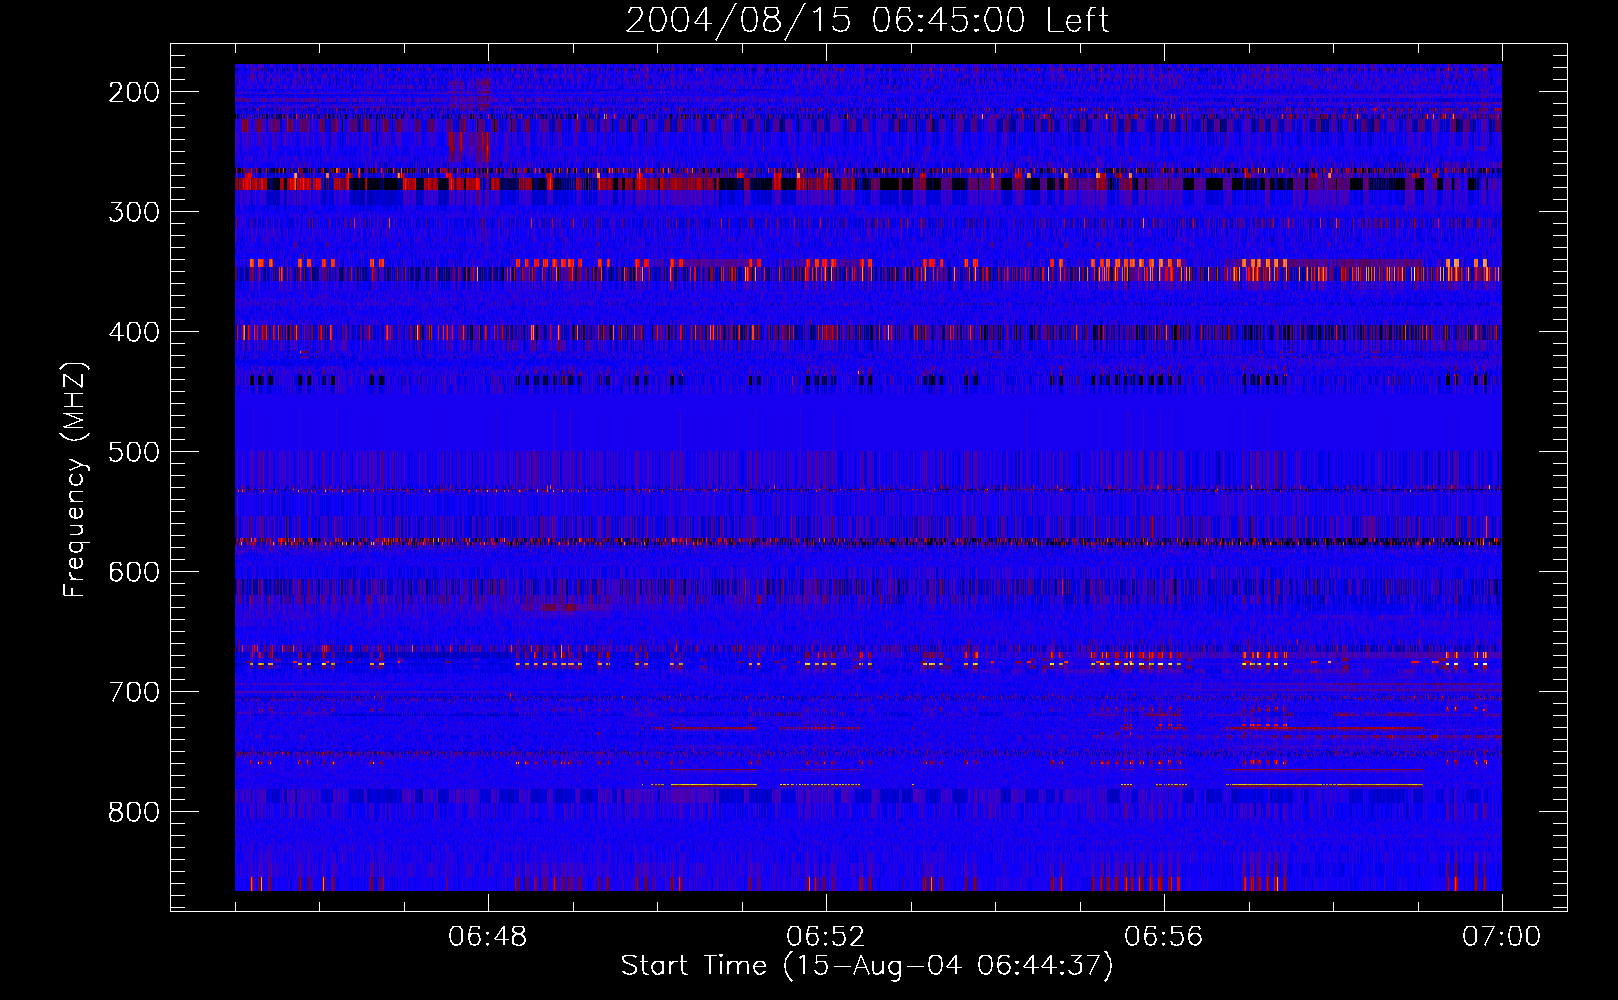Click the 300 frequency tick label
This screenshot has width=1618, height=1000.
[134, 212]
